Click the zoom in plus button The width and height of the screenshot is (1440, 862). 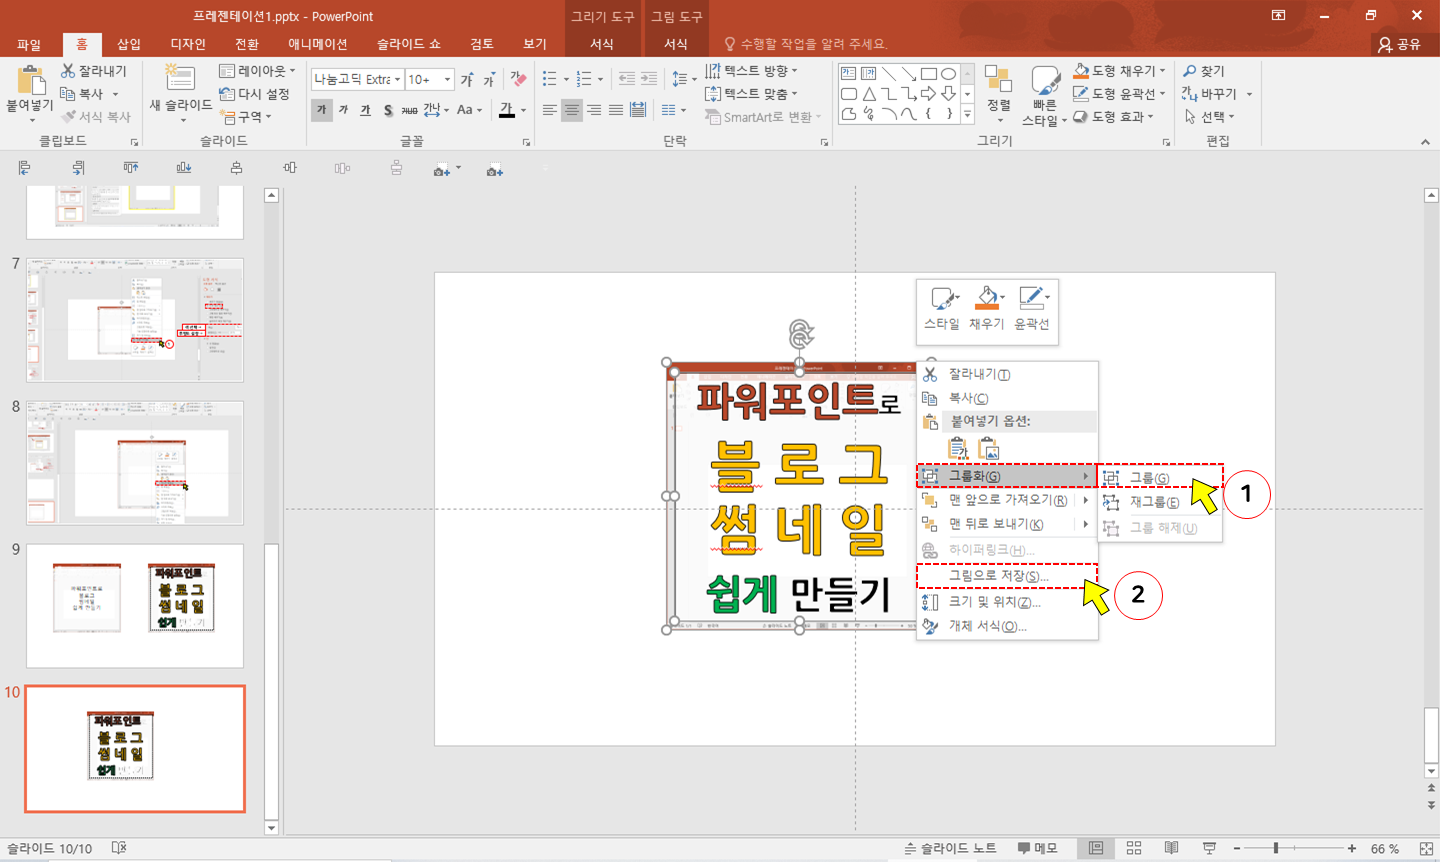(1352, 848)
